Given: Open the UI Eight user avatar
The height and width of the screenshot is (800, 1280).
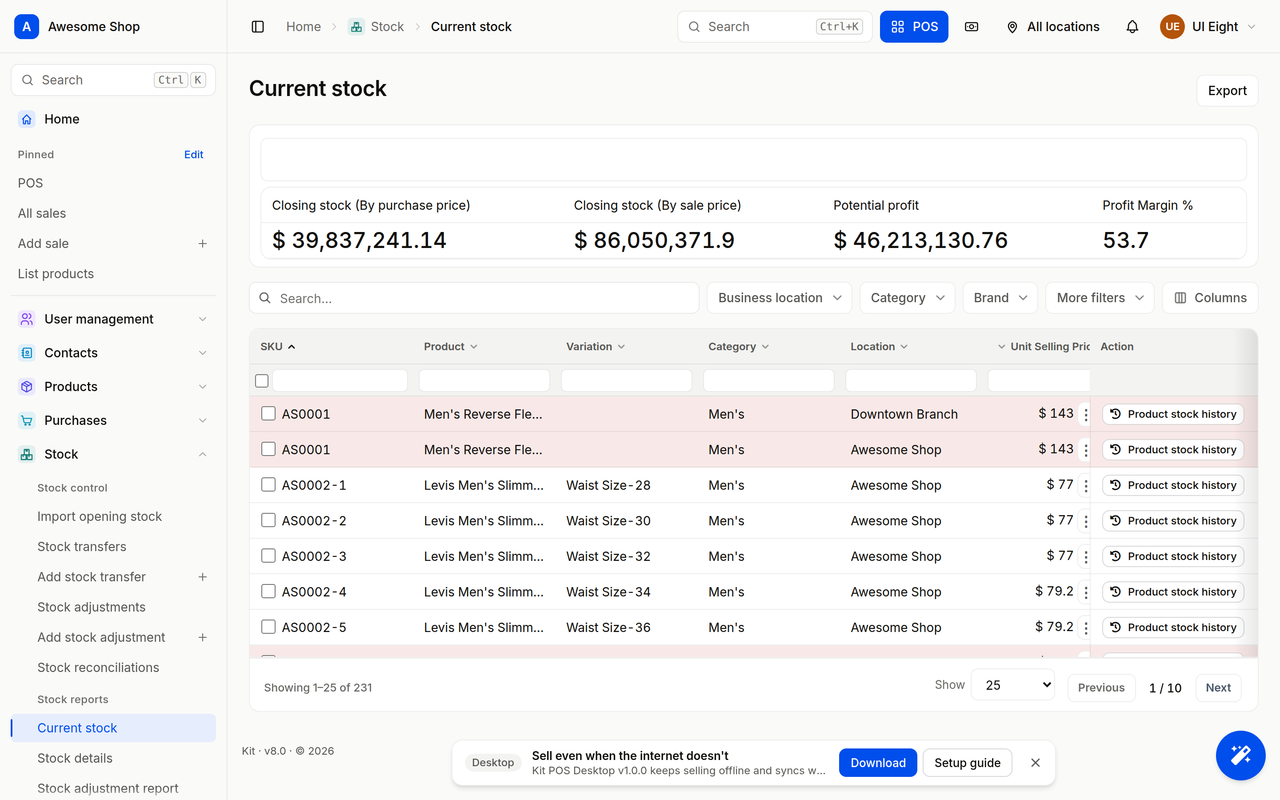Looking at the screenshot, I should pyautogui.click(x=1172, y=27).
